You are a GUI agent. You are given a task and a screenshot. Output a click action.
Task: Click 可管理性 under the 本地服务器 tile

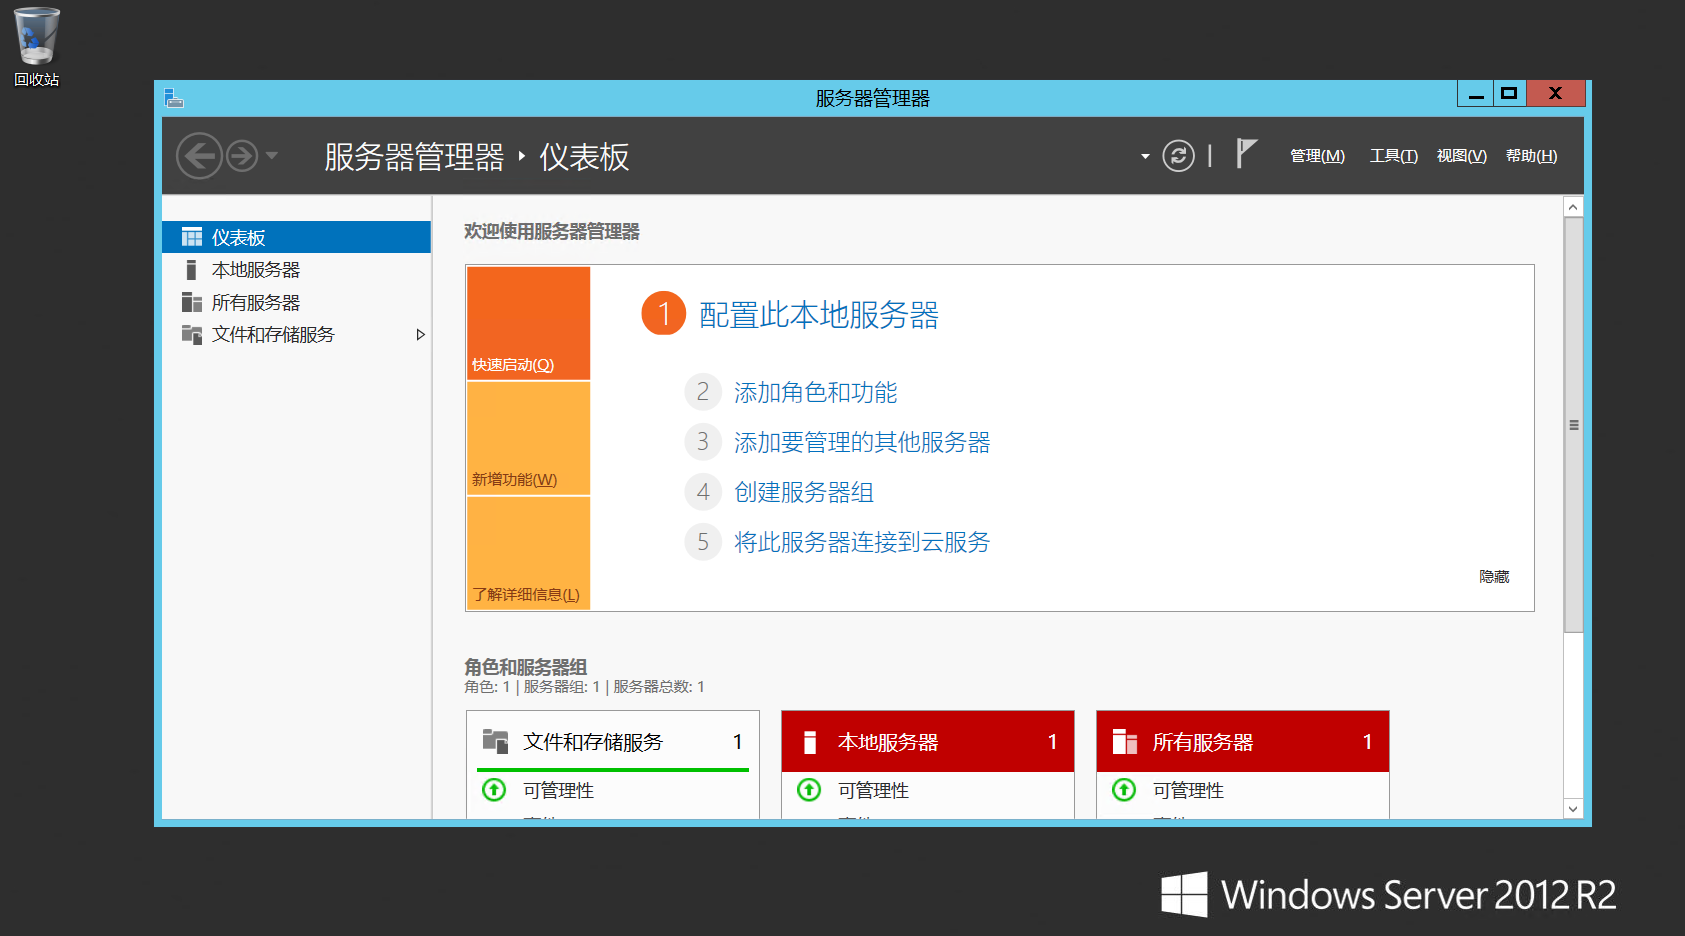click(x=872, y=790)
